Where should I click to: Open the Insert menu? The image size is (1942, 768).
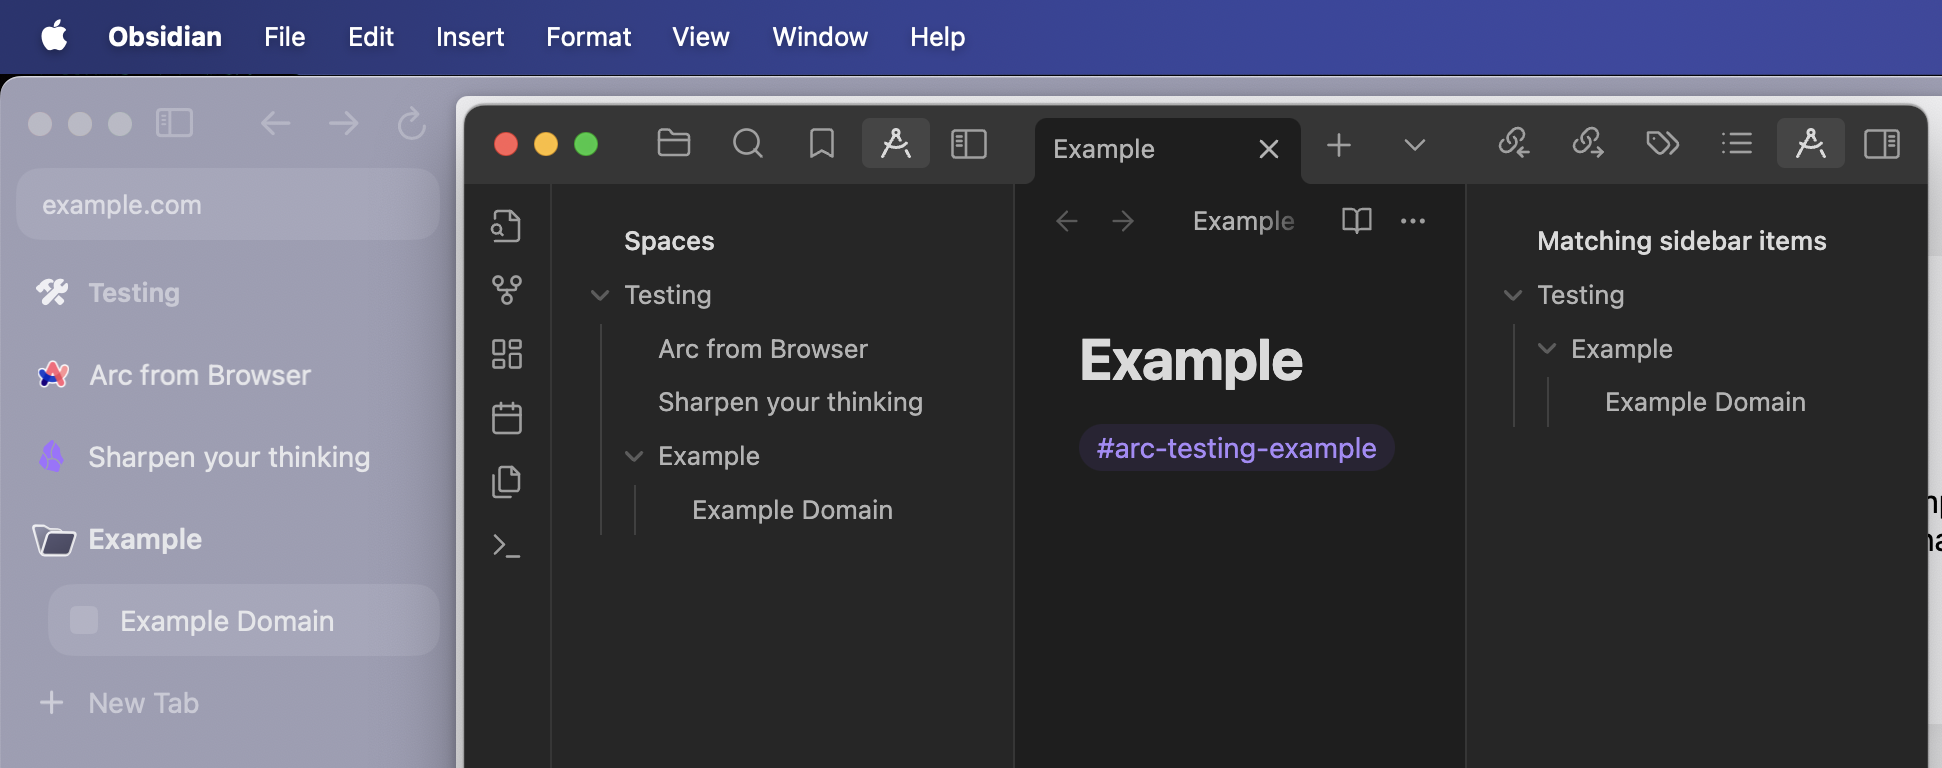coord(470,37)
